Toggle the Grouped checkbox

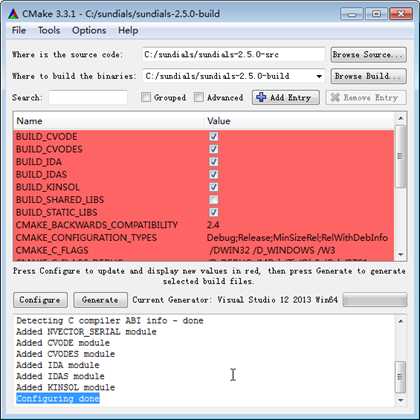point(146,97)
